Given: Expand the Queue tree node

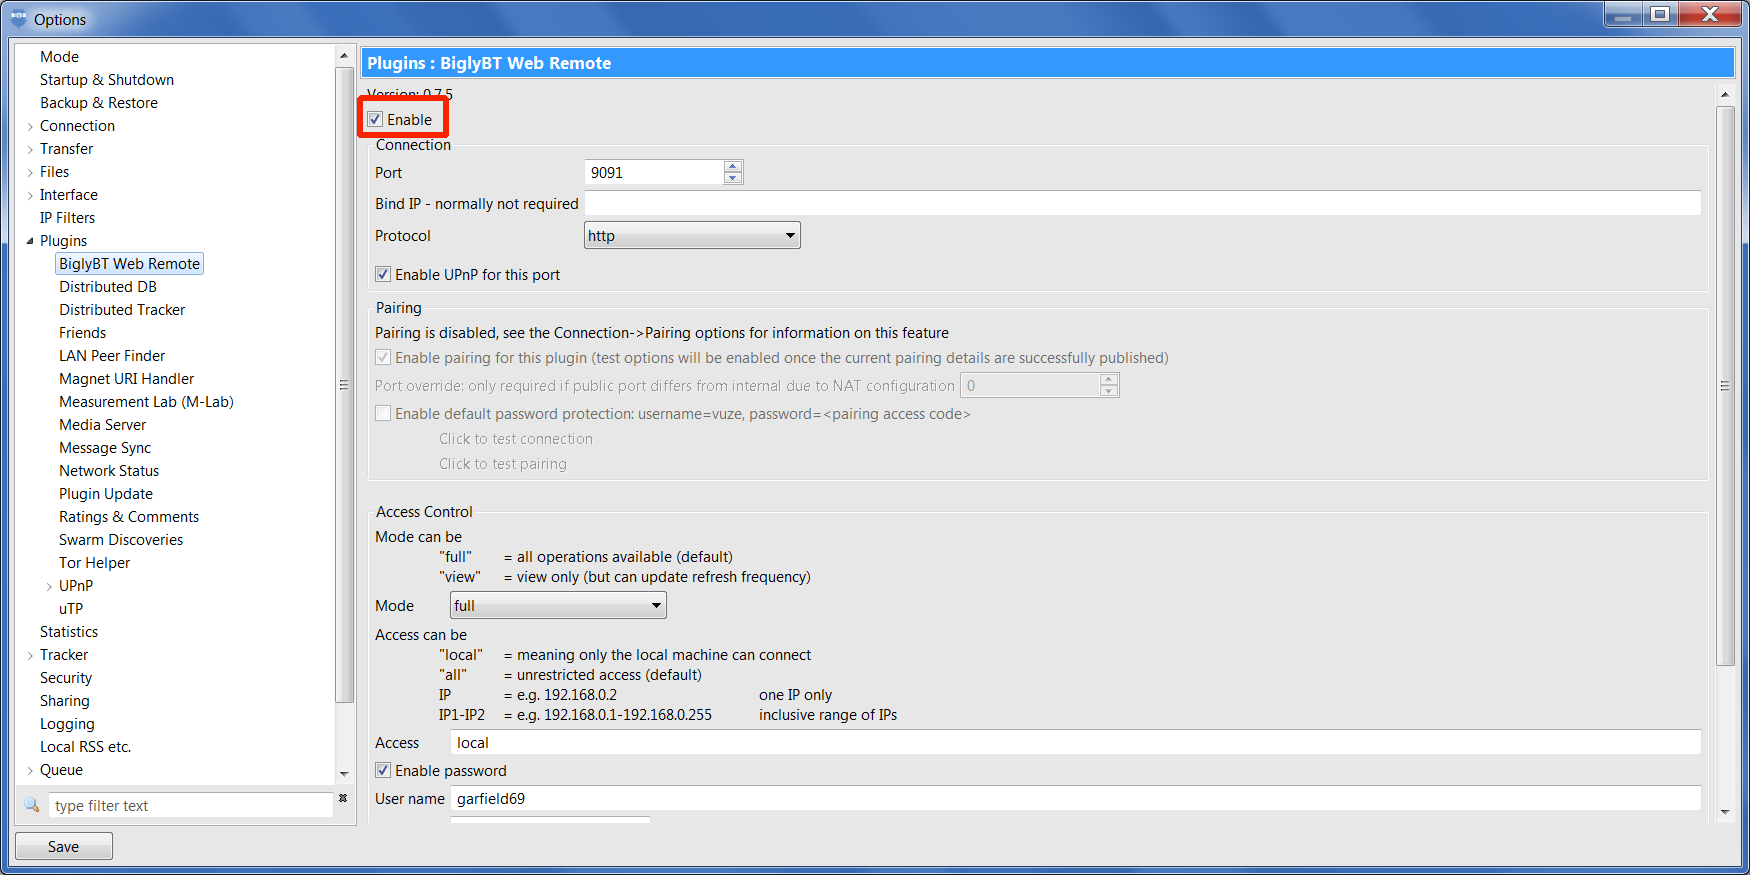Looking at the screenshot, I should (30, 770).
